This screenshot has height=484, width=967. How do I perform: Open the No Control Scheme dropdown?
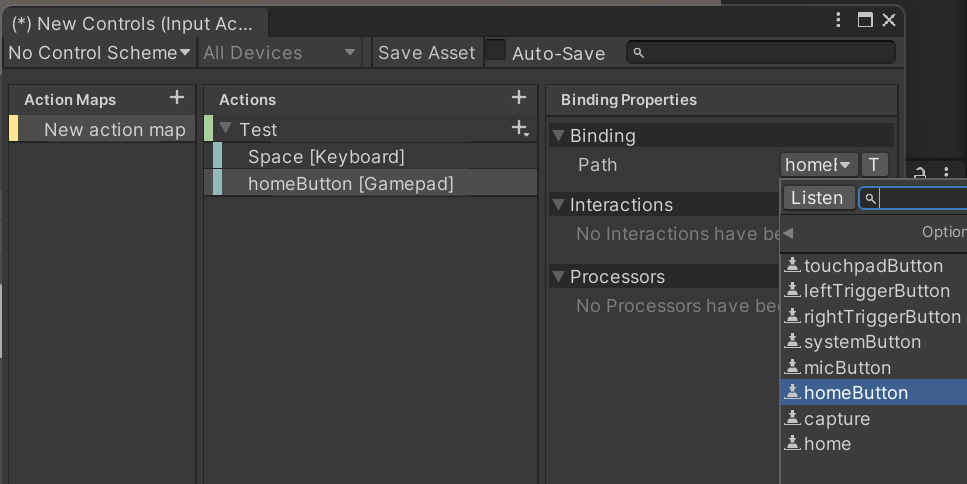point(99,53)
